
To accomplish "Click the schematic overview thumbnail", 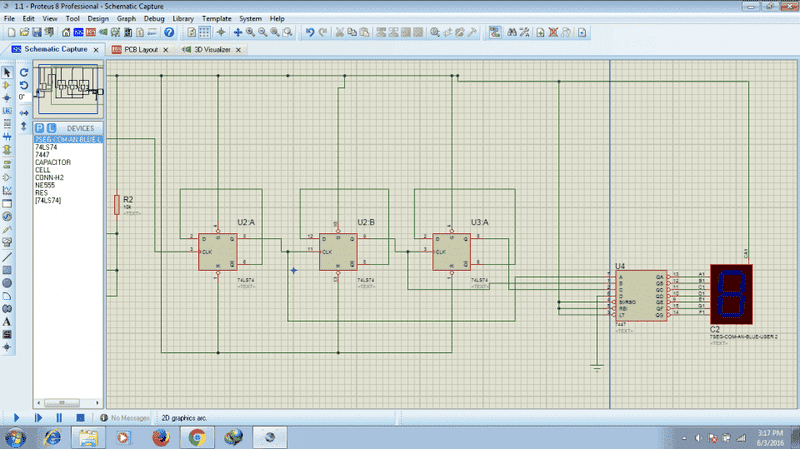I will tap(70, 87).
